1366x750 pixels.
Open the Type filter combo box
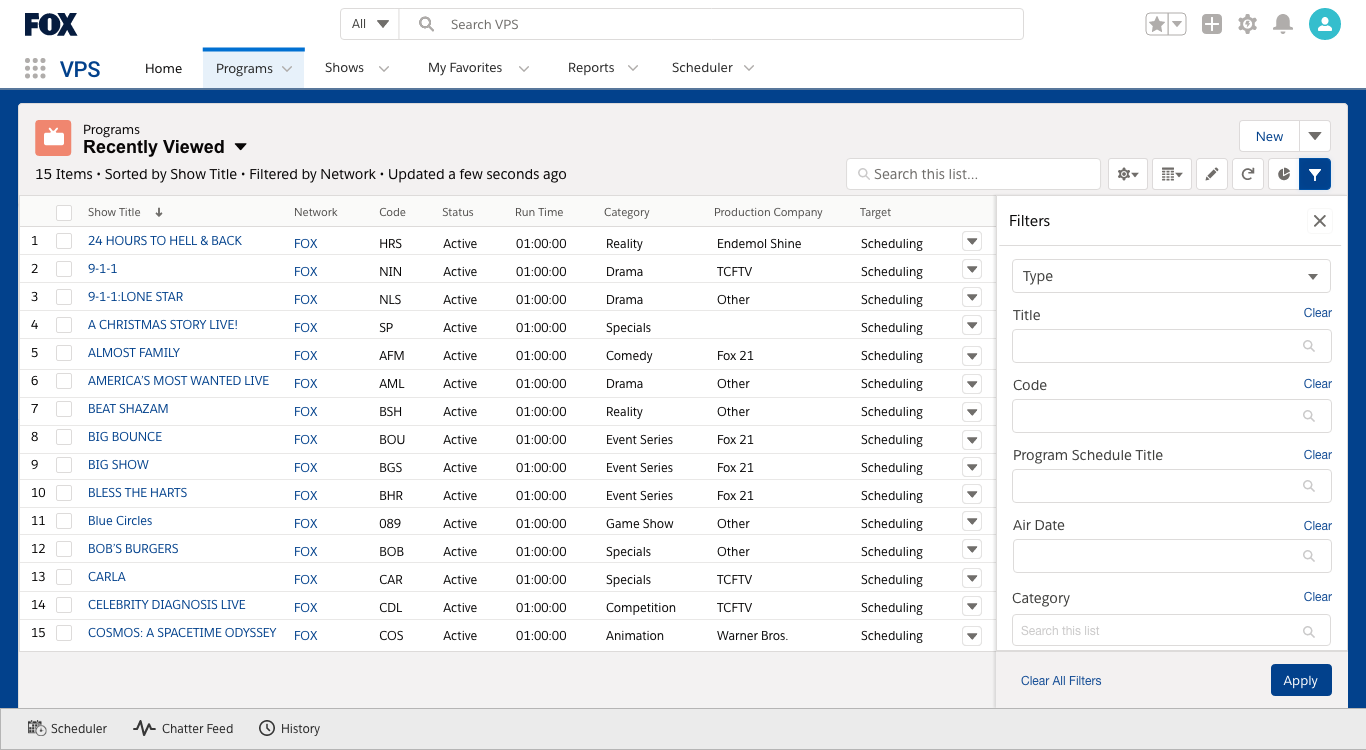(x=1171, y=276)
